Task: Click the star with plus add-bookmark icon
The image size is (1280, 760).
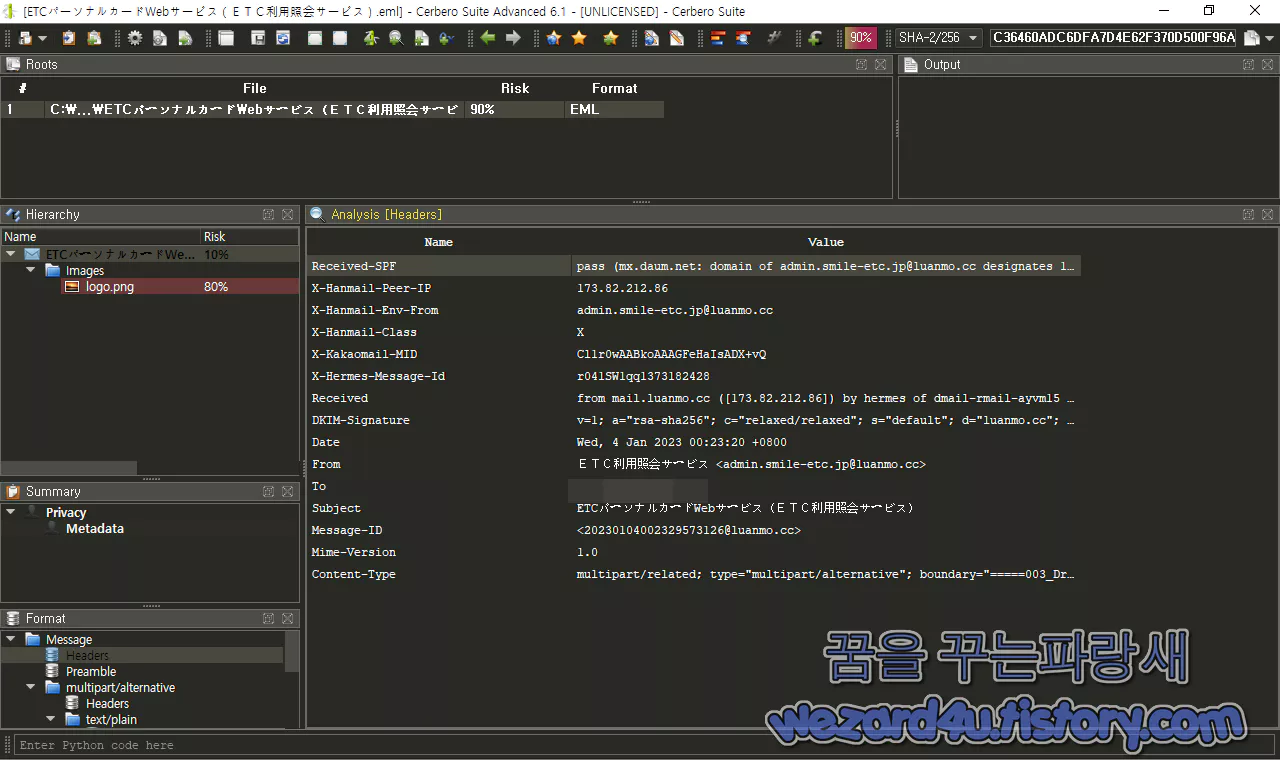Action: tap(611, 38)
